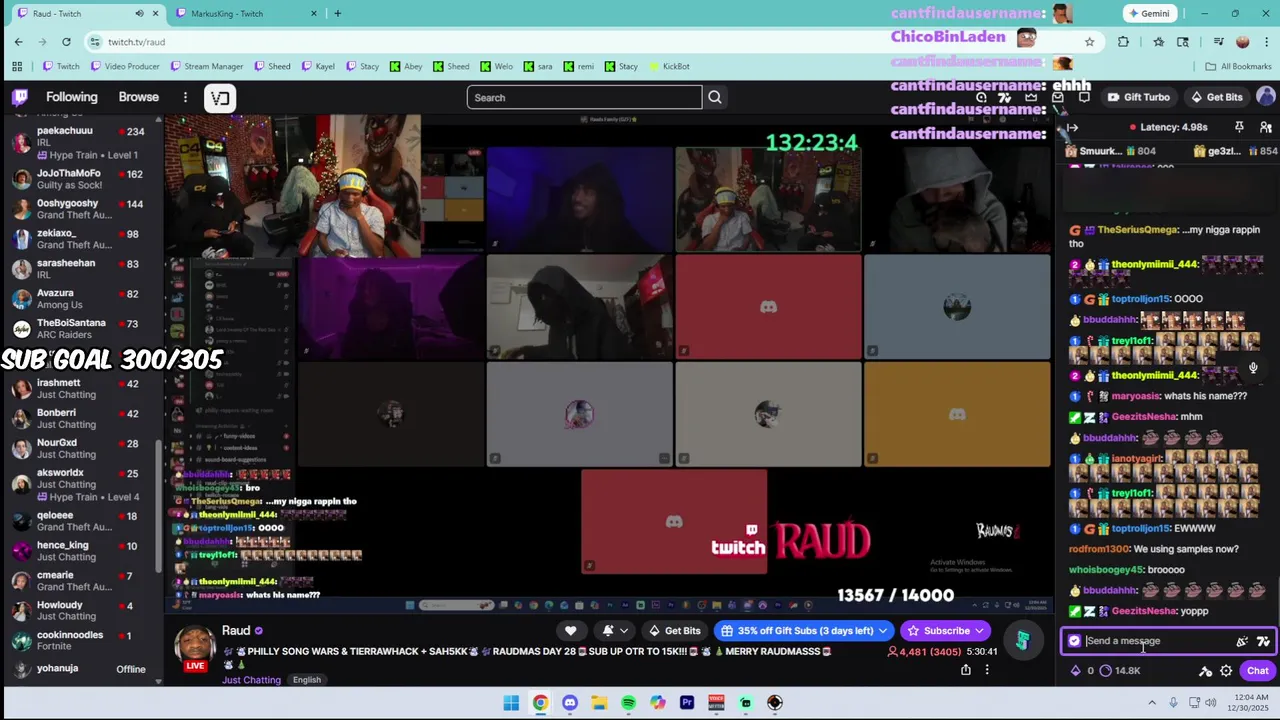Open the moderator tools sword icon
The height and width of the screenshot is (720, 1280).
click(x=1205, y=671)
